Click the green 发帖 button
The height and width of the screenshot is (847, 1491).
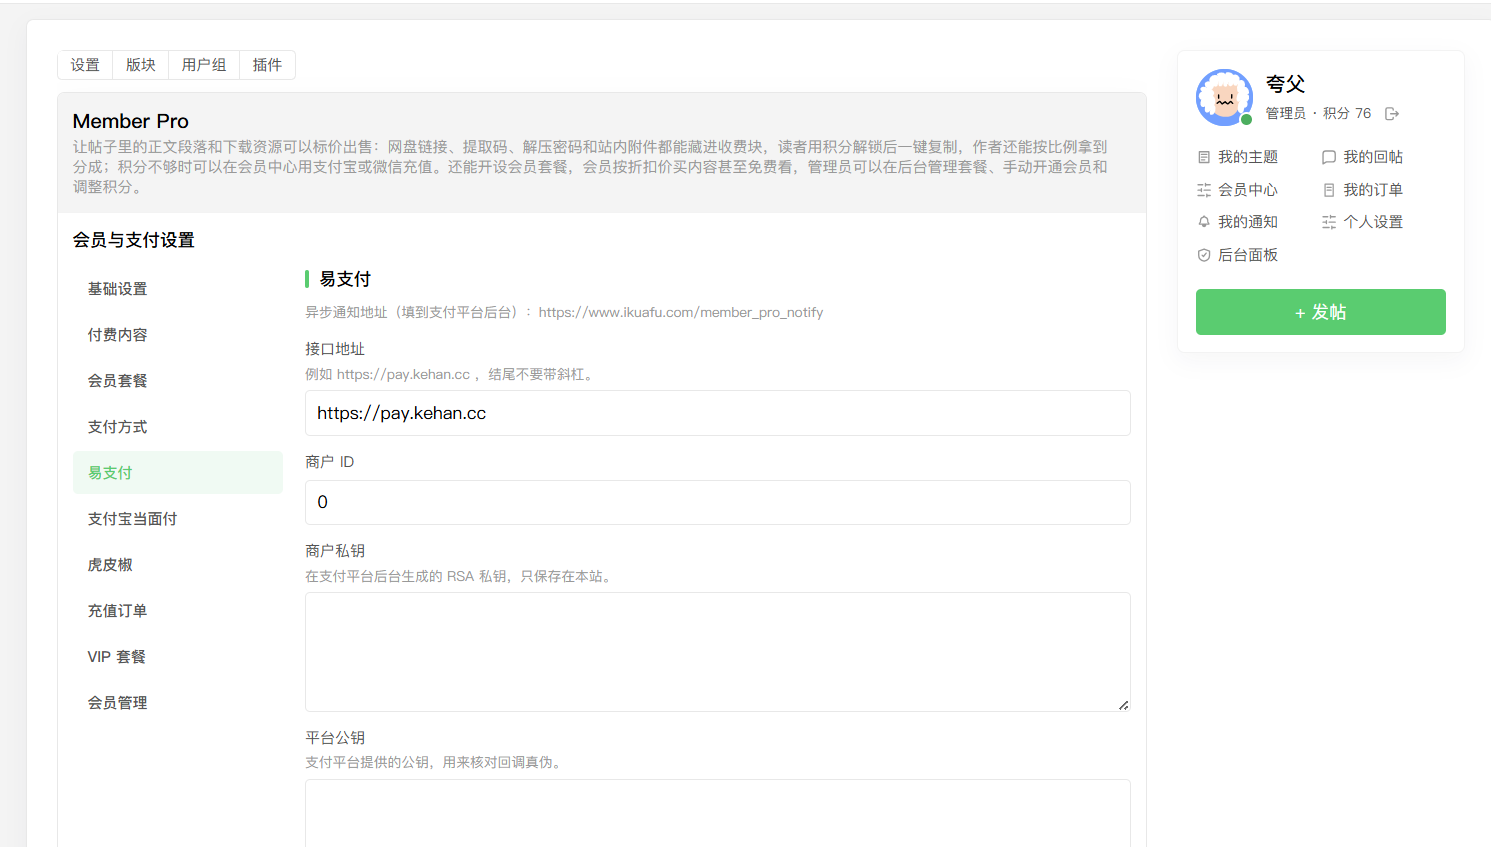click(1320, 312)
